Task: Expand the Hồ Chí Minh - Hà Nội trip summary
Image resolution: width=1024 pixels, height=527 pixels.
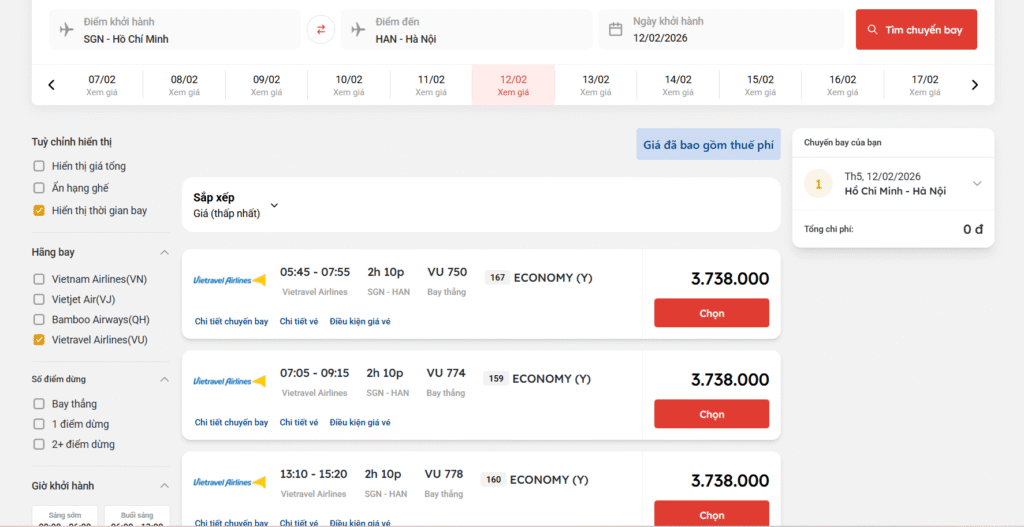Action: click(x=977, y=183)
